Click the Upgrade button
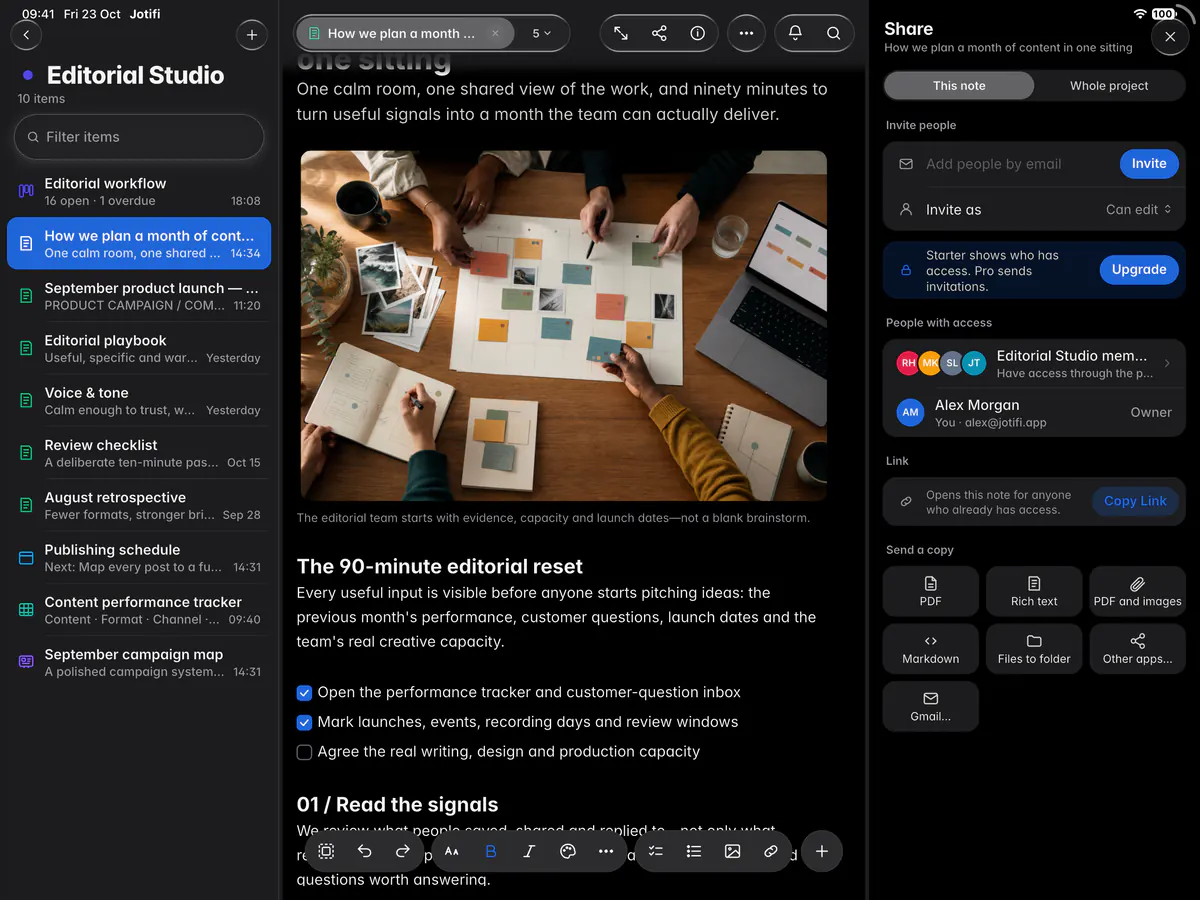Screen dimensions: 1200x900 pyautogui.click(x=1139, y=270)
